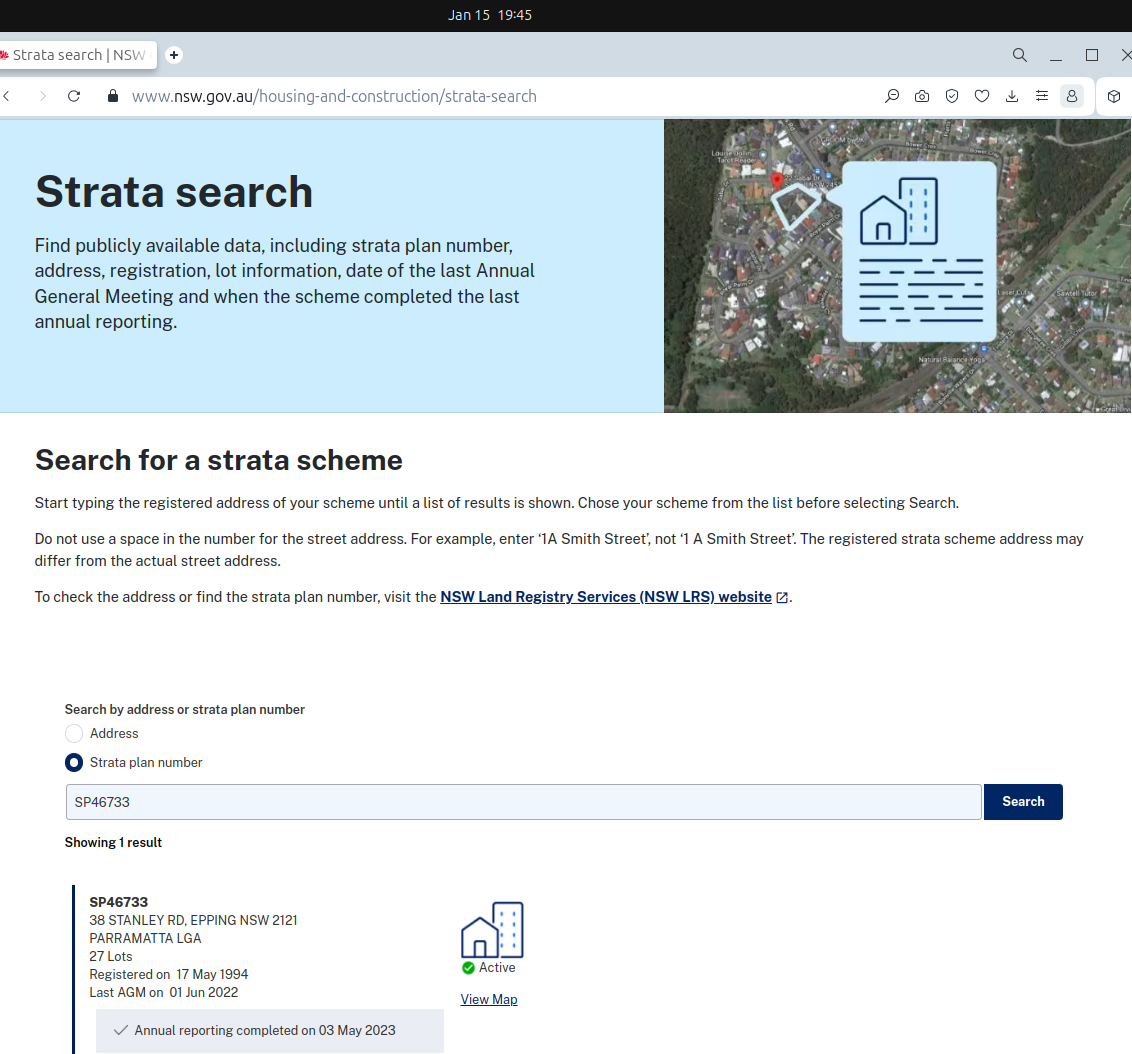
Task: Open the downloads icon
Action: point(1011,96)
